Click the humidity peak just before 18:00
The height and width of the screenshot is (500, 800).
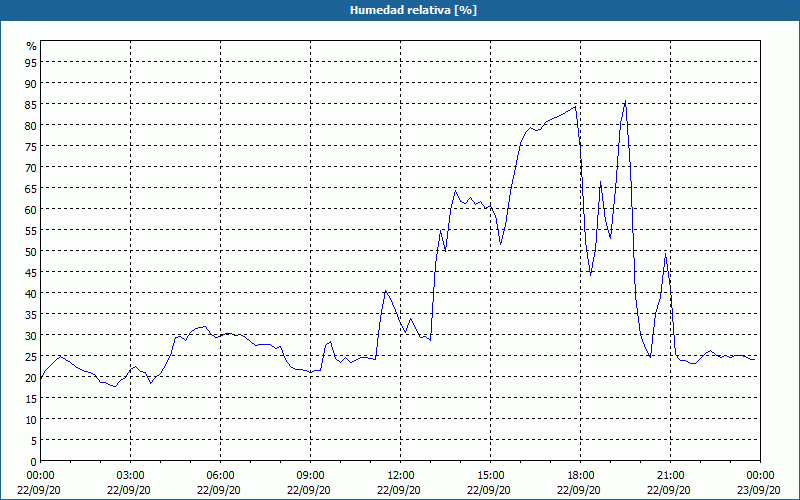(576, 106)
